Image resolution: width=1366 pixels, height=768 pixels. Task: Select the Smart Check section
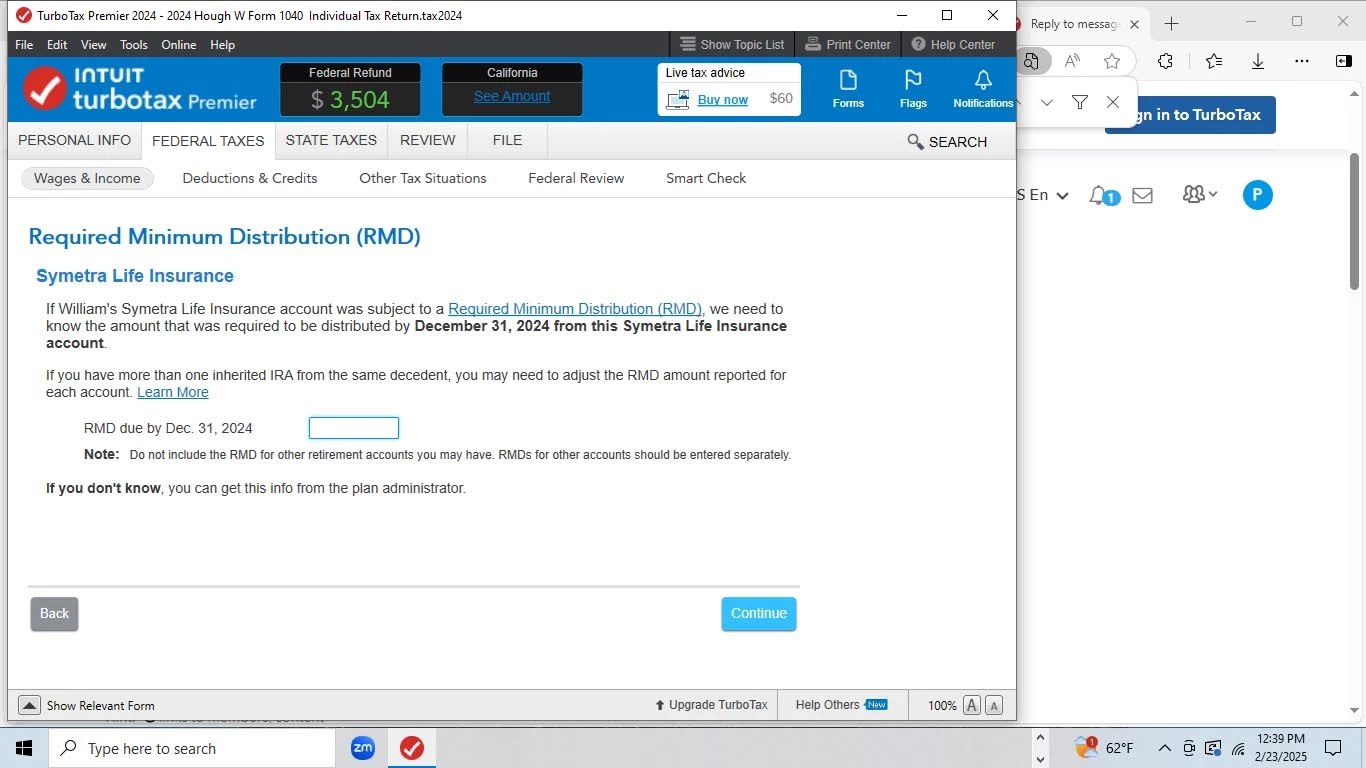click(706, 178)
